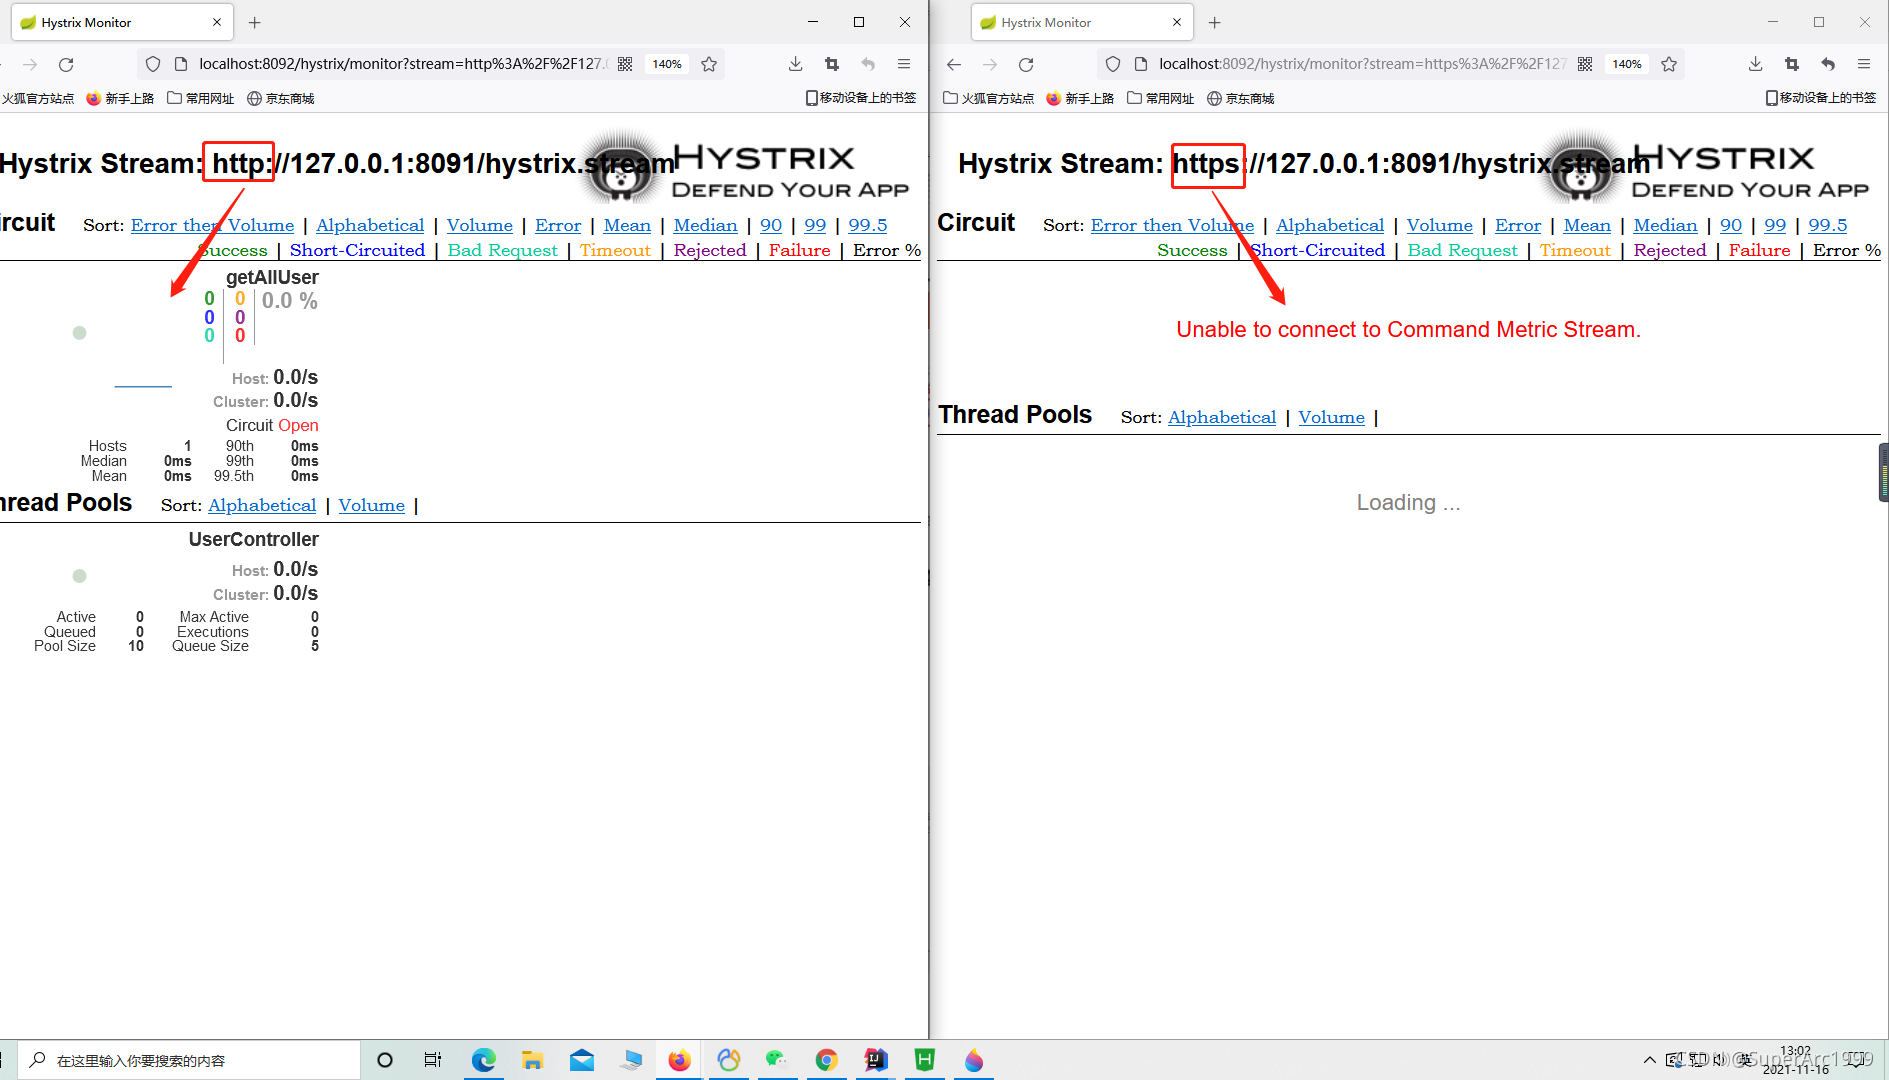The height and width of the screenshot is (1080, 1889).
Task: Go back in right Firefox window
Action: point(954,64)
